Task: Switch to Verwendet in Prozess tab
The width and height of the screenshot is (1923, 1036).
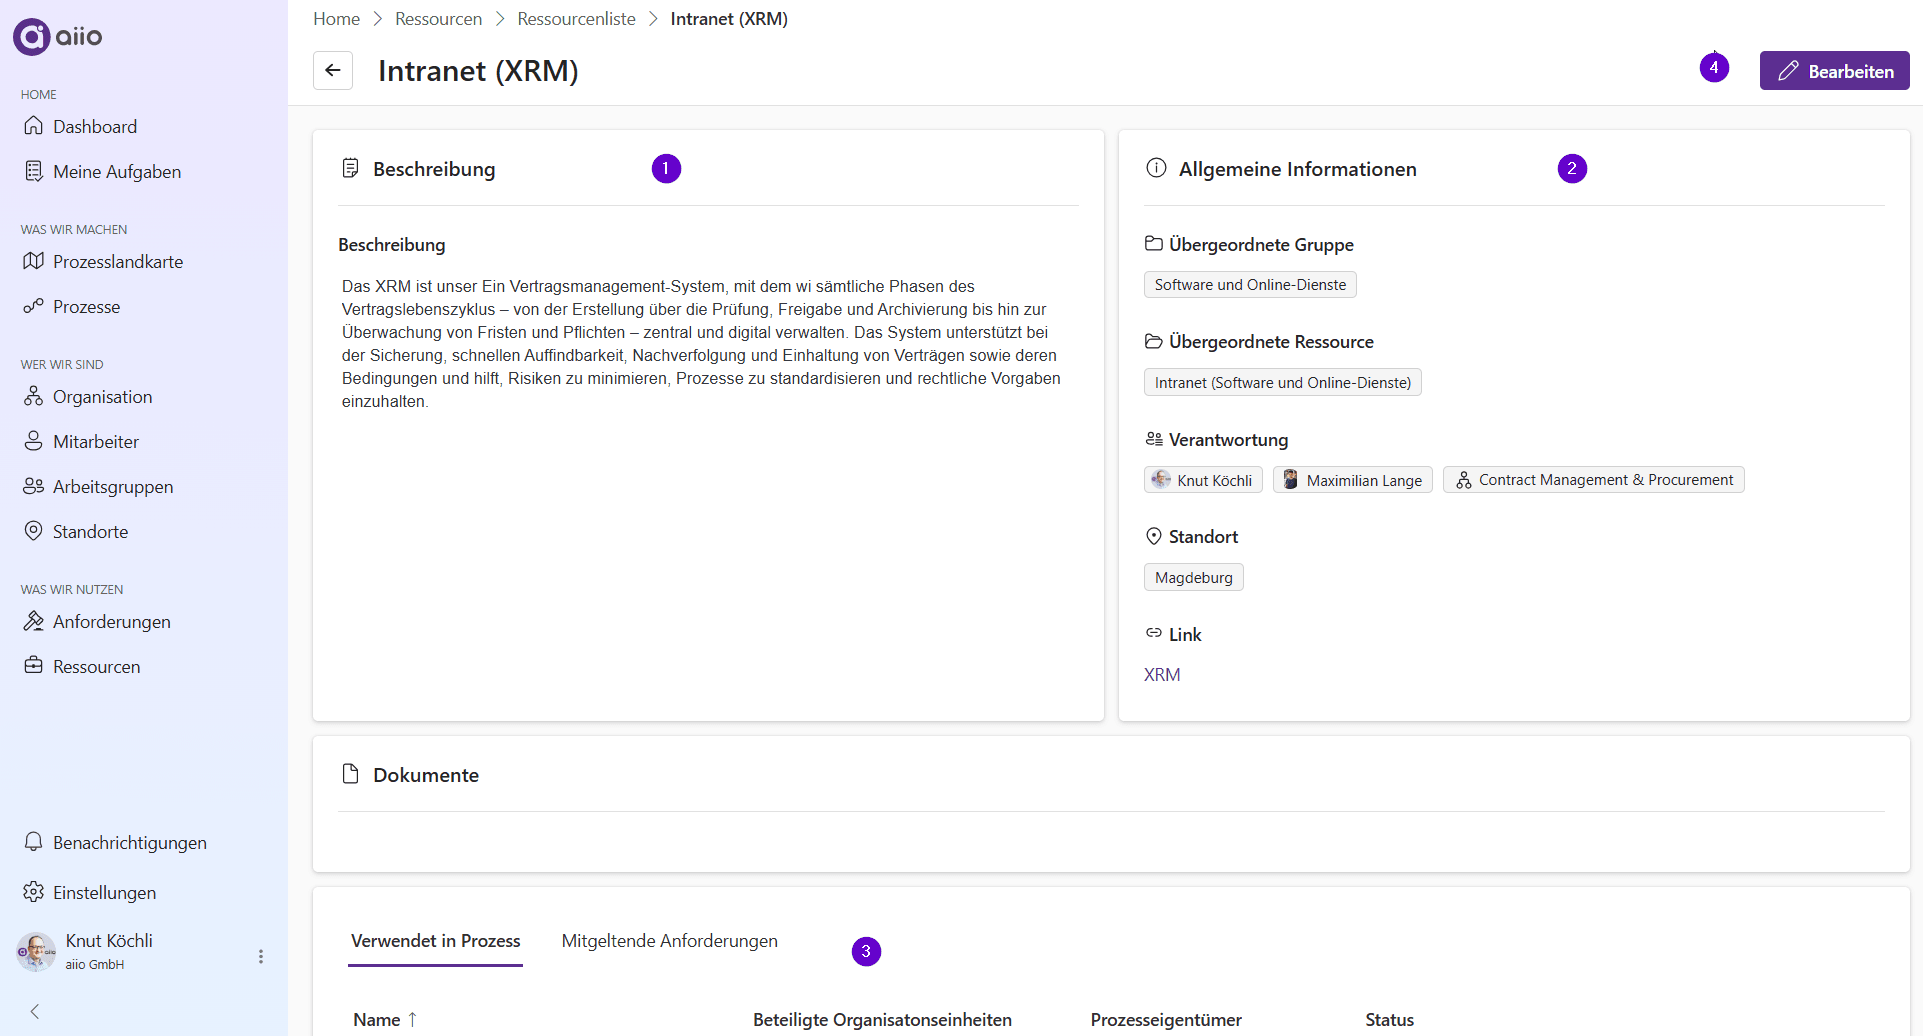Action: point(435,941)
